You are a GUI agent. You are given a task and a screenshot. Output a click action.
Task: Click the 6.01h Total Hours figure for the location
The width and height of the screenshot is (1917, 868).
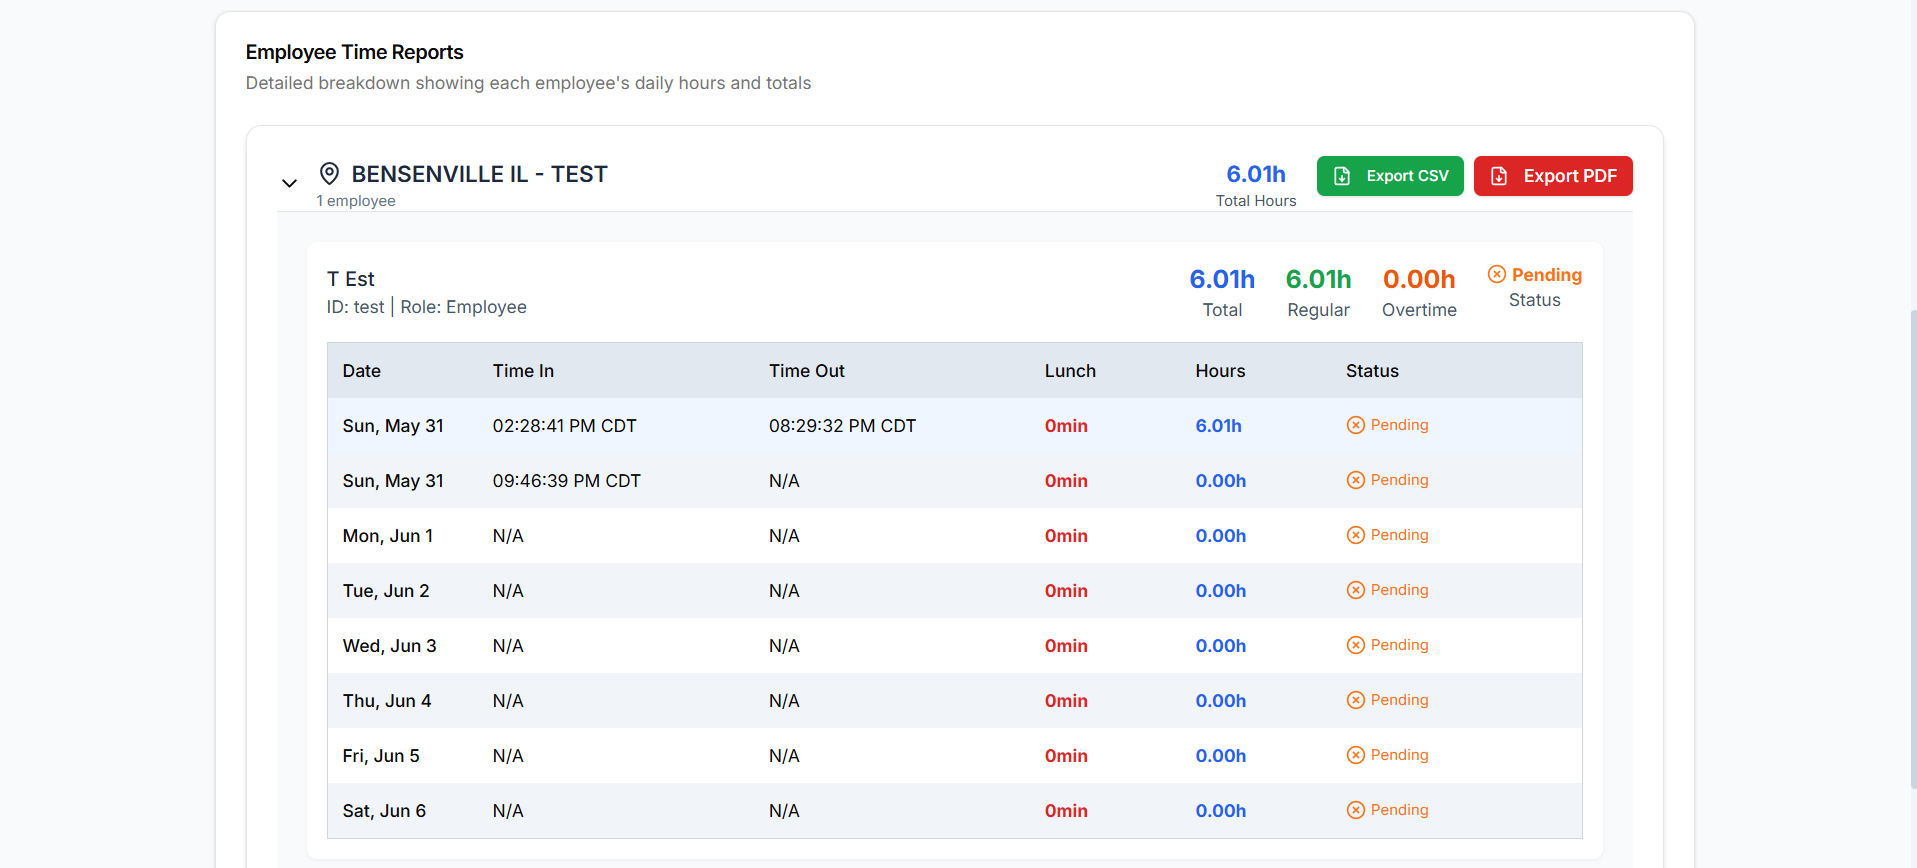point(1256,174)
